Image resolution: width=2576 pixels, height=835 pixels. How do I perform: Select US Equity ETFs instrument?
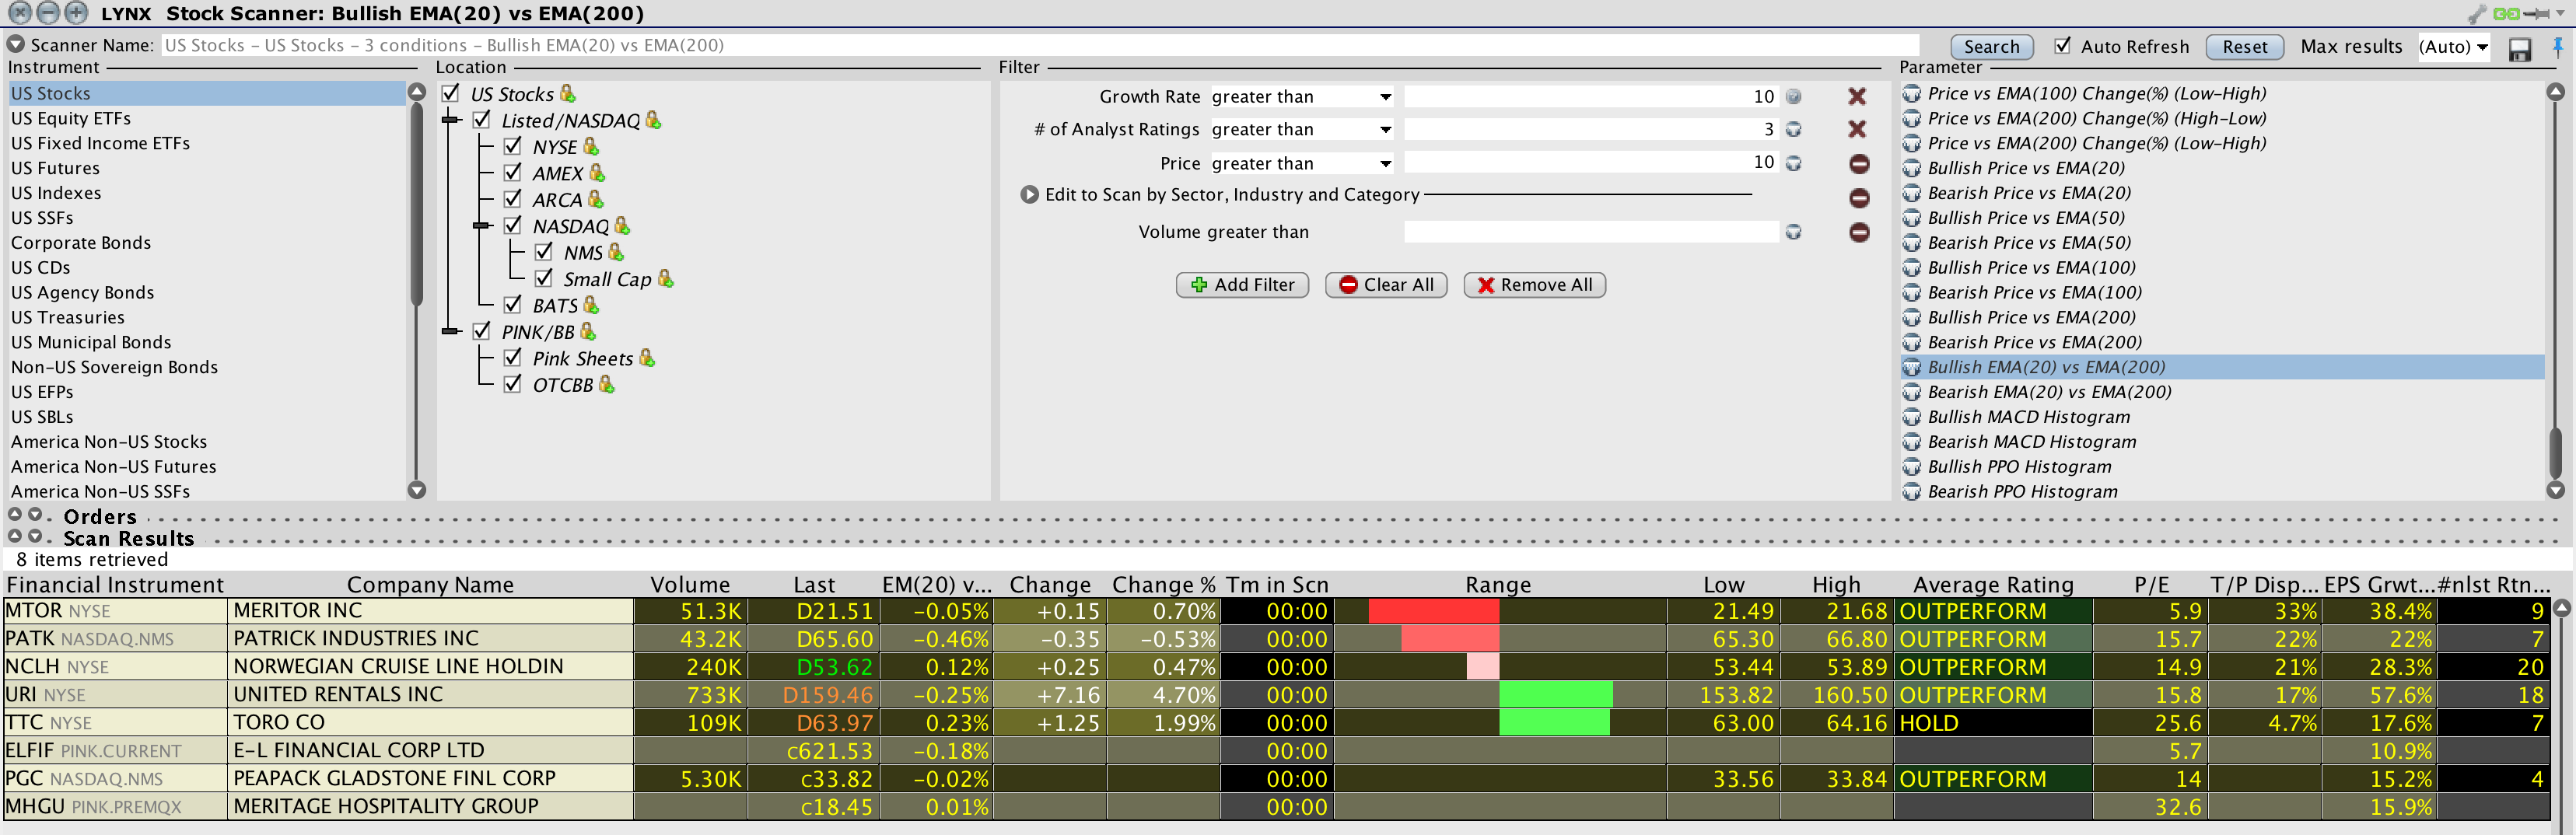71,118
